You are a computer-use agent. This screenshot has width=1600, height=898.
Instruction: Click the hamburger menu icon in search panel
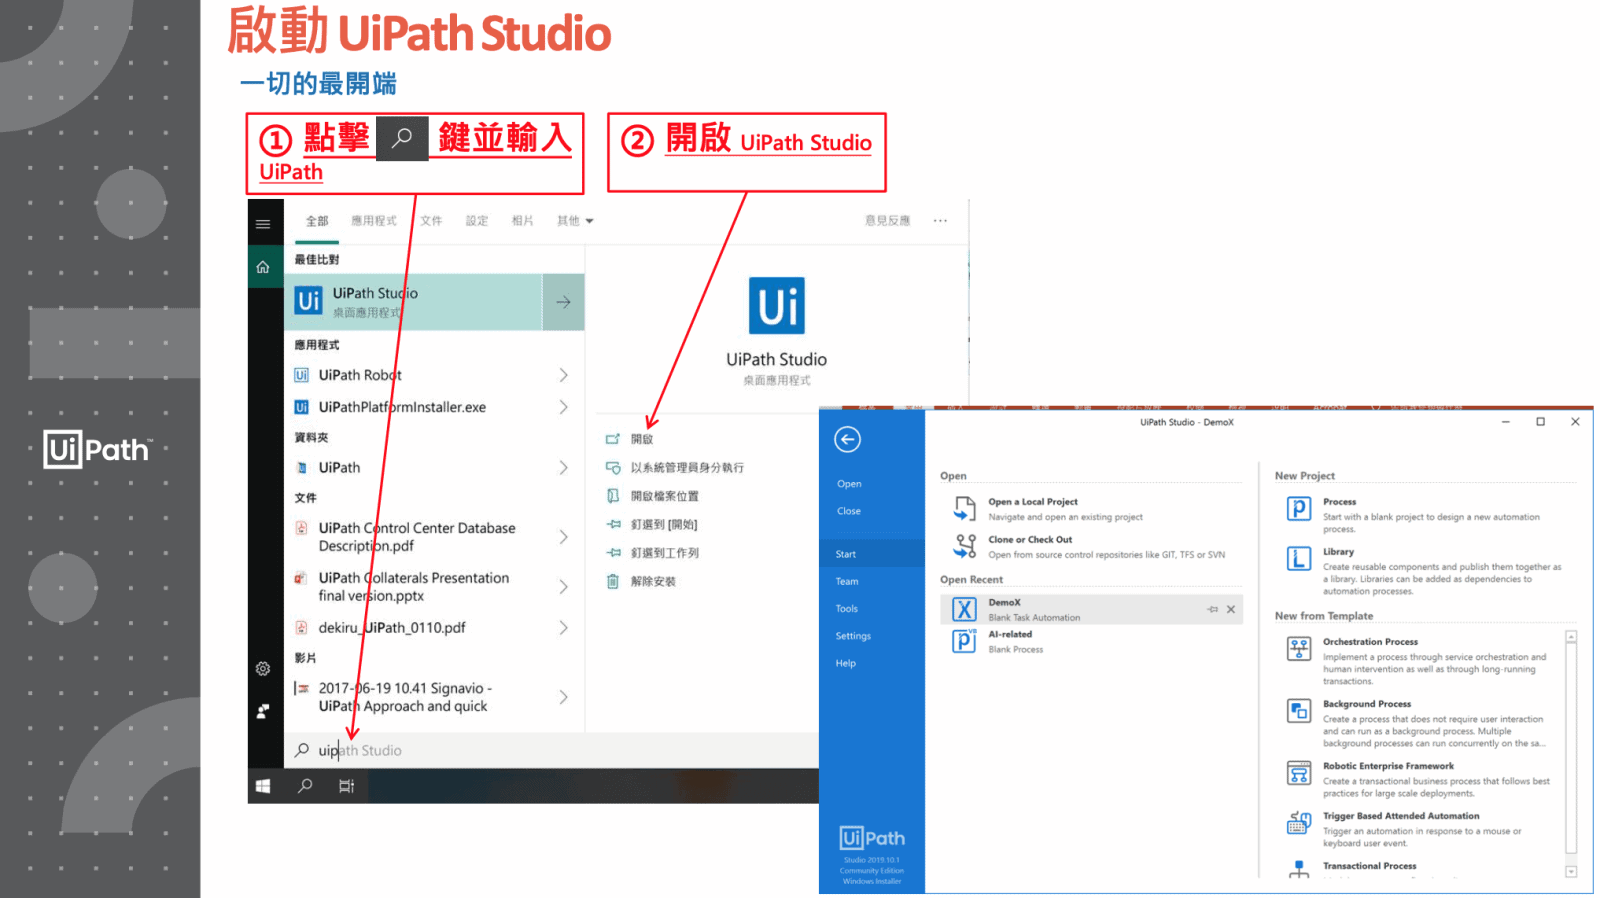point(263,224)
